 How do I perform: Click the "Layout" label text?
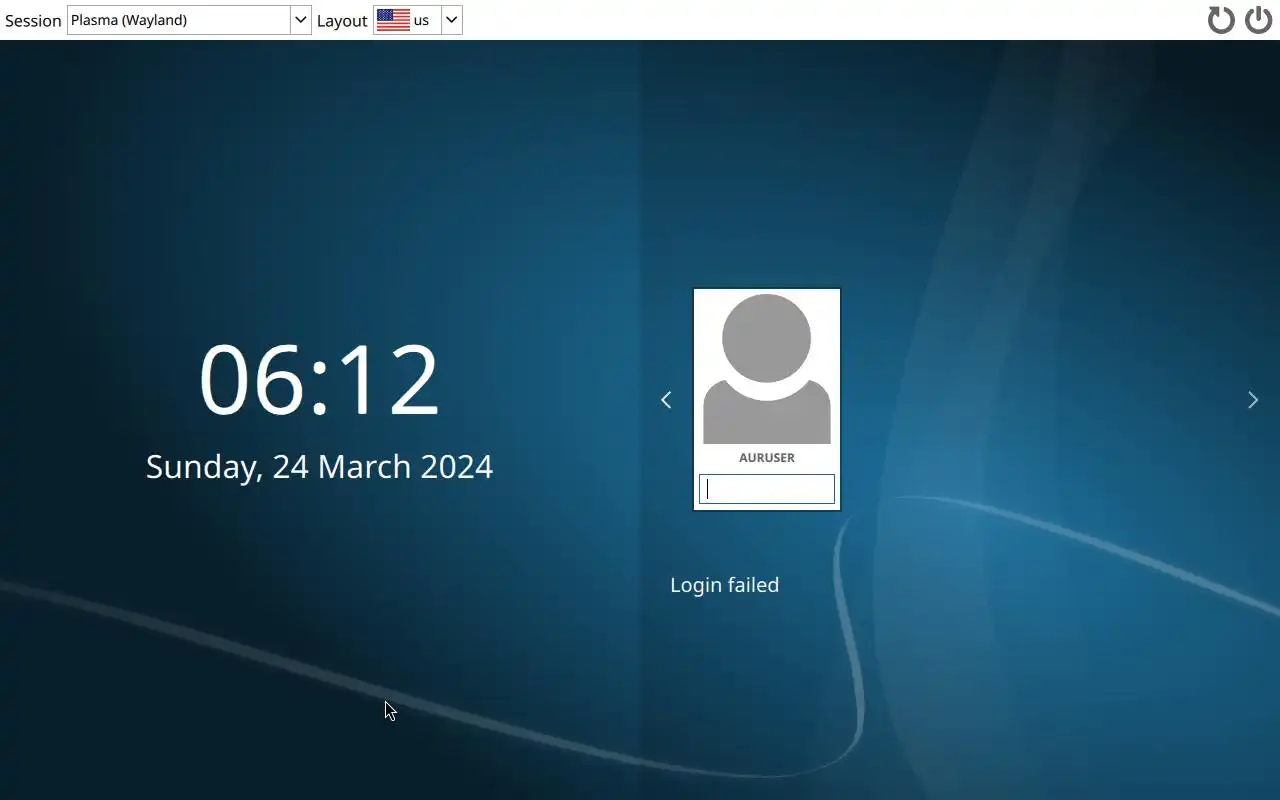[x=342, y=21]
